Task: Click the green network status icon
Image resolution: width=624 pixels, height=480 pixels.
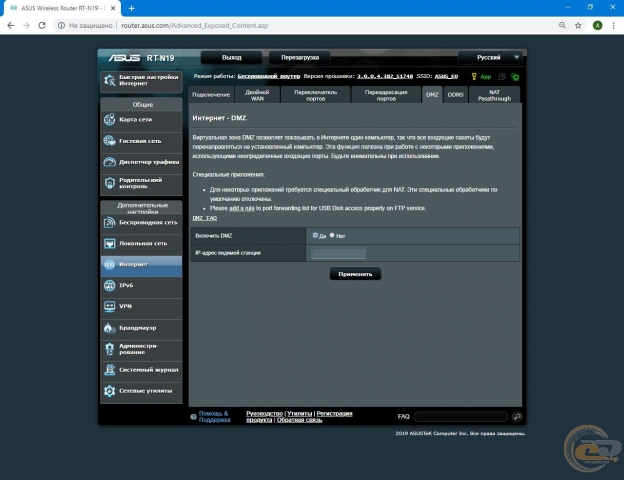Action: pos(515,77)
